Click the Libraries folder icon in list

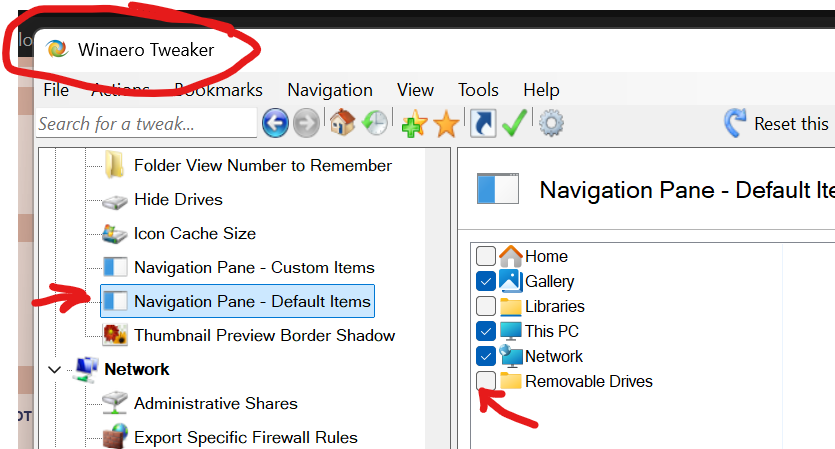pyautogui.click(x=511, y=307)
